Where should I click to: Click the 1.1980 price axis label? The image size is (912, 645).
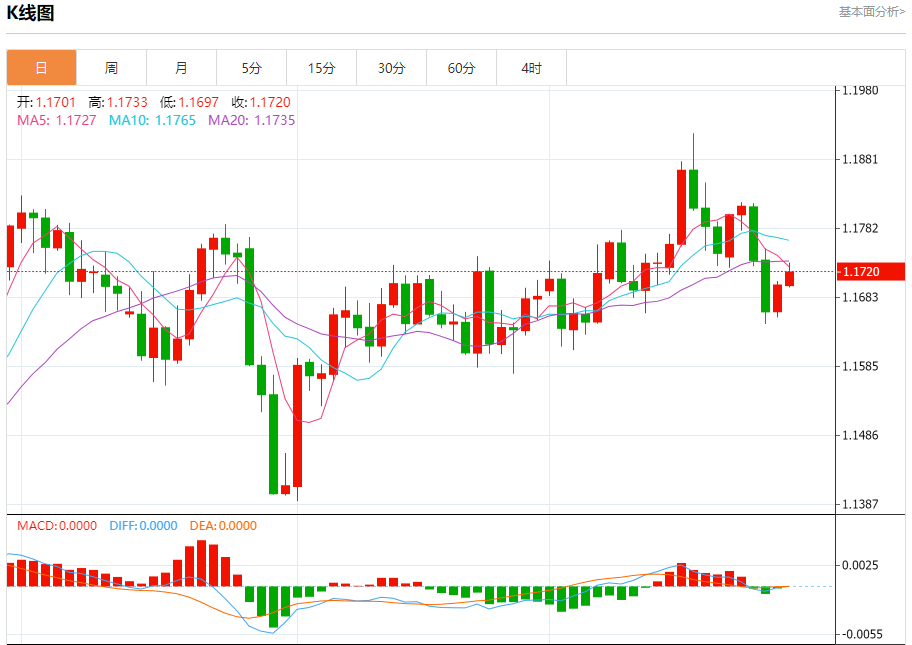click(860, 91)
